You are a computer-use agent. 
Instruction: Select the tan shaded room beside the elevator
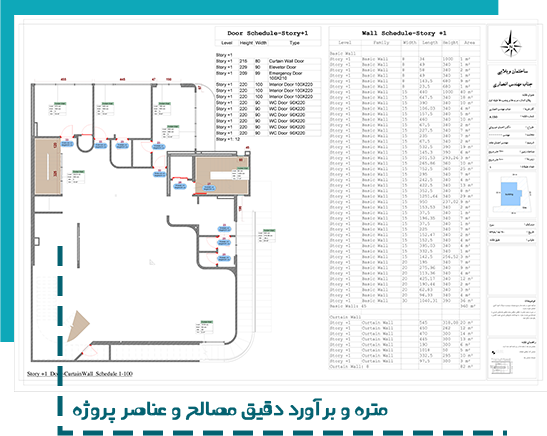tap(222, 175)
